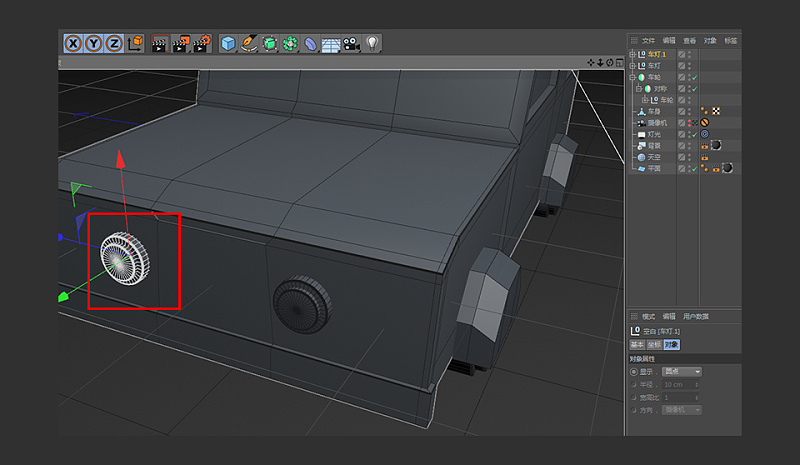Screen dimensions: 800x465
Task: Expand the 车灯.1 null object
Action: (633, 54)
